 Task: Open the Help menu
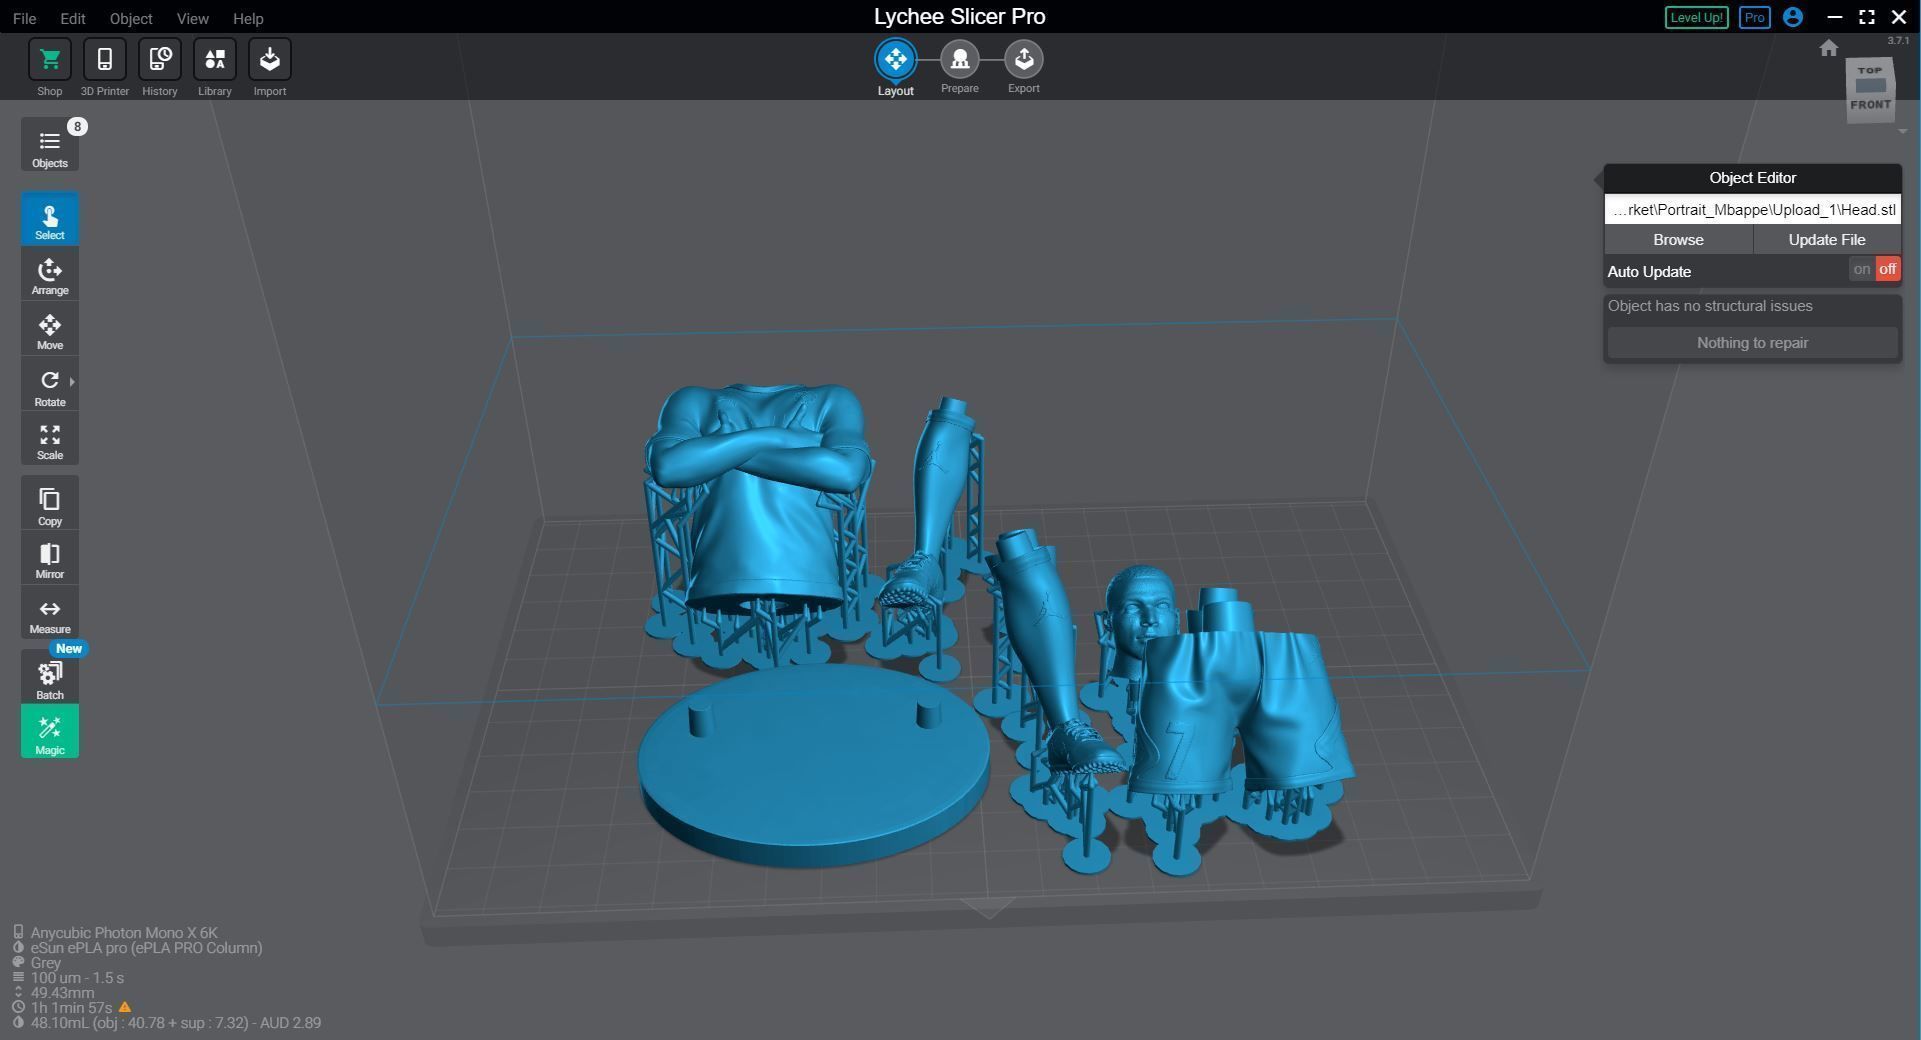point(248,18)
